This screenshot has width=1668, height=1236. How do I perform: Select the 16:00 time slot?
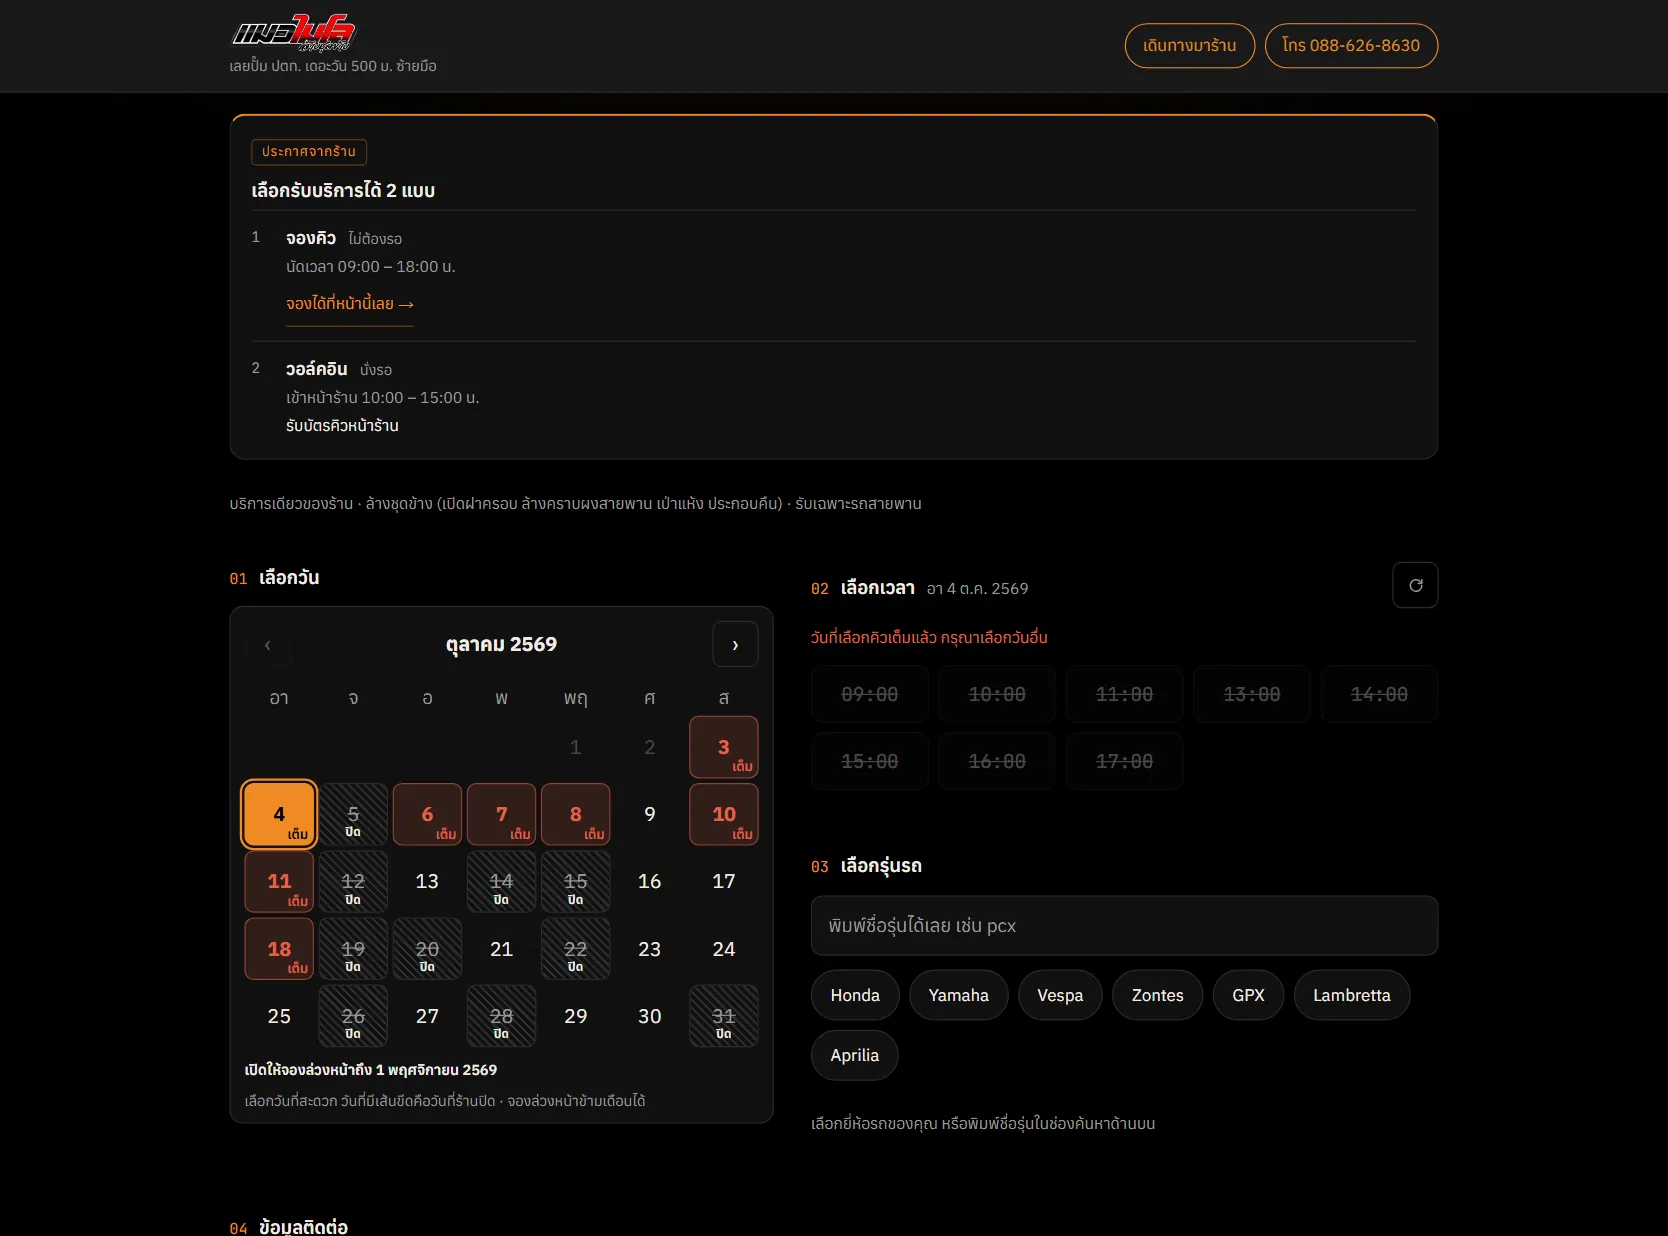point(997,761)
